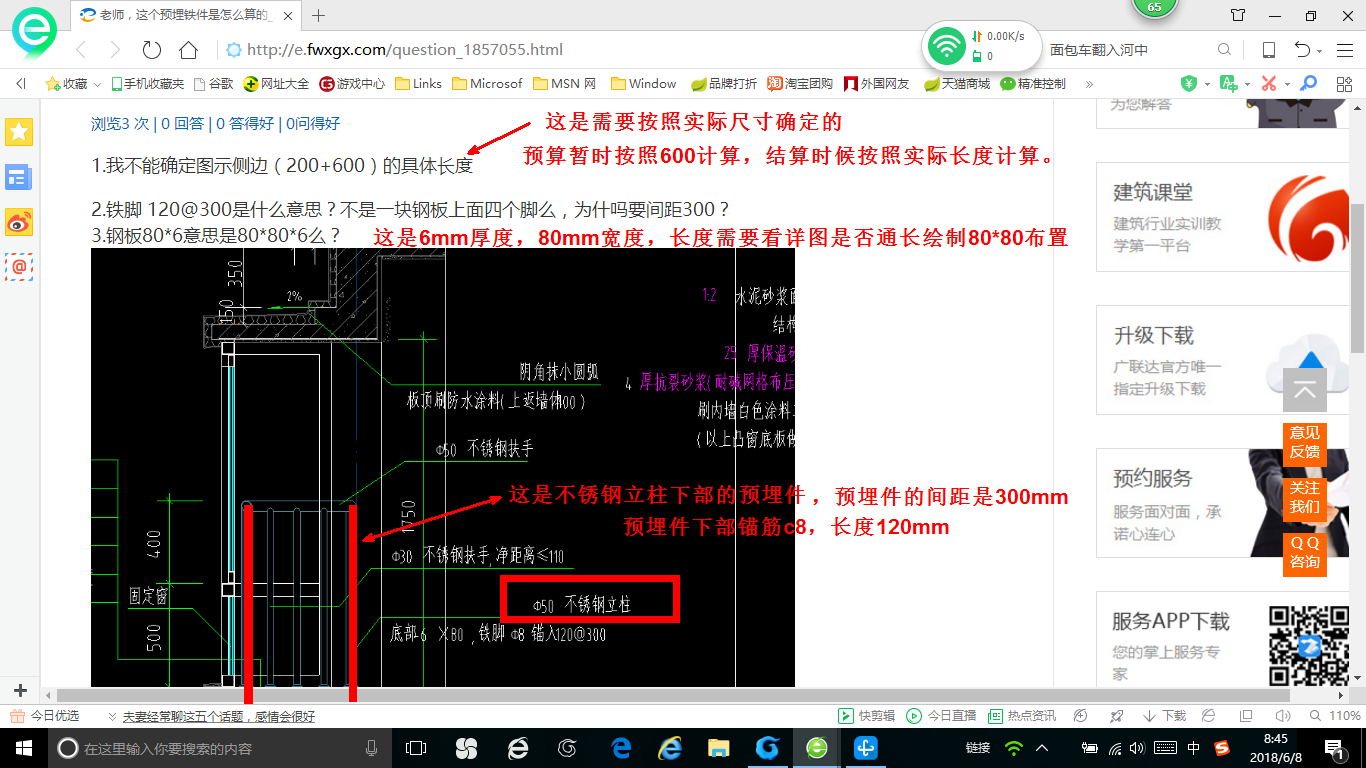Open the 收藏 favorites dropdown
The image size is (1366, 768).
[x=74, y=84]
